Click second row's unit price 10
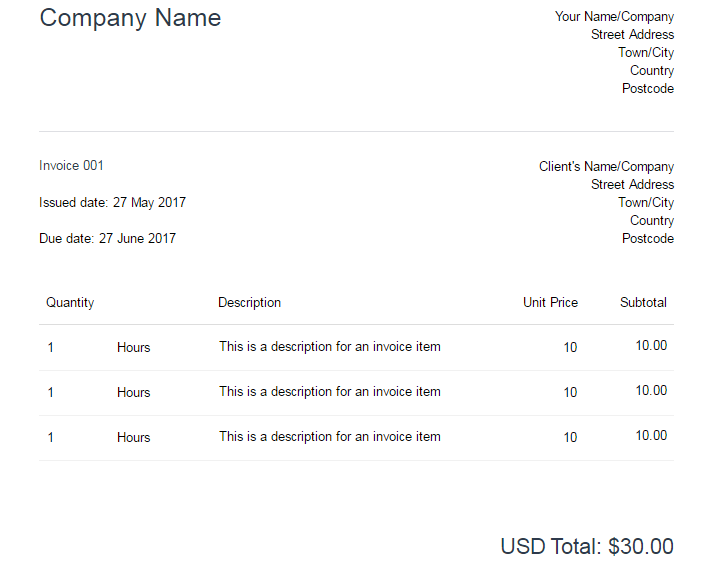 [570, 392]
